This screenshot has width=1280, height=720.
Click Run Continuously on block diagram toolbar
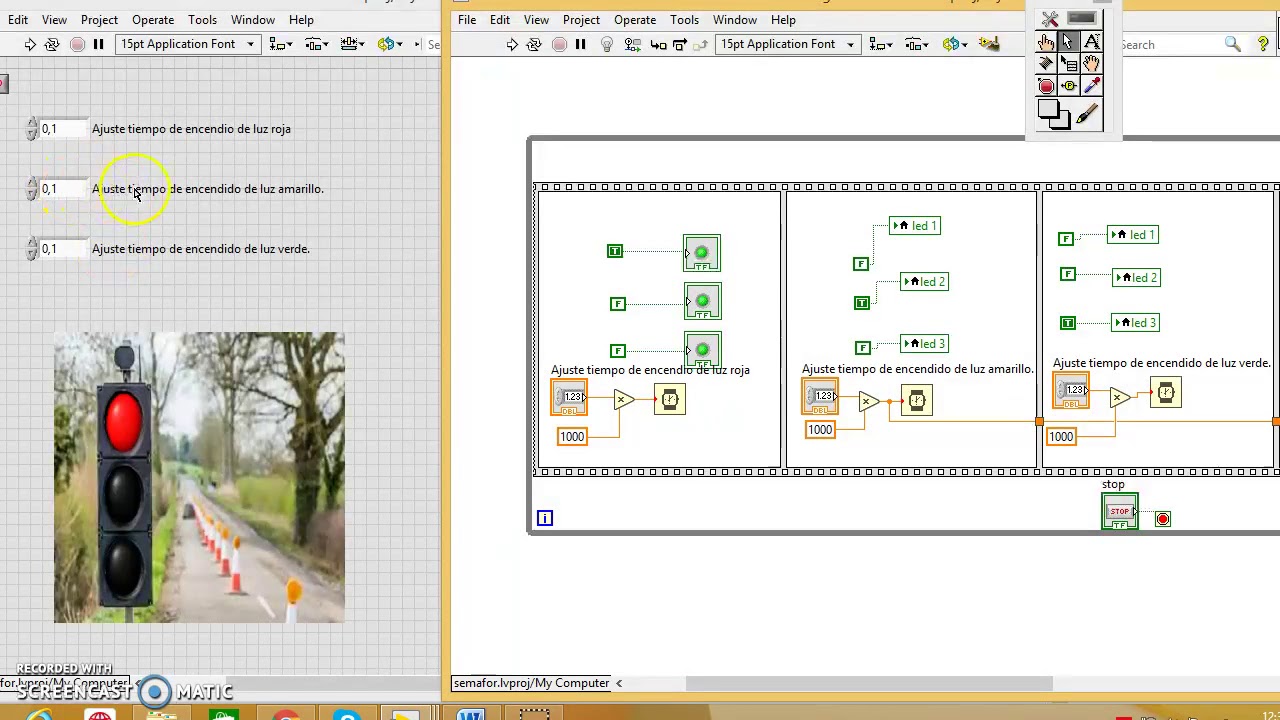click(534, 44)
